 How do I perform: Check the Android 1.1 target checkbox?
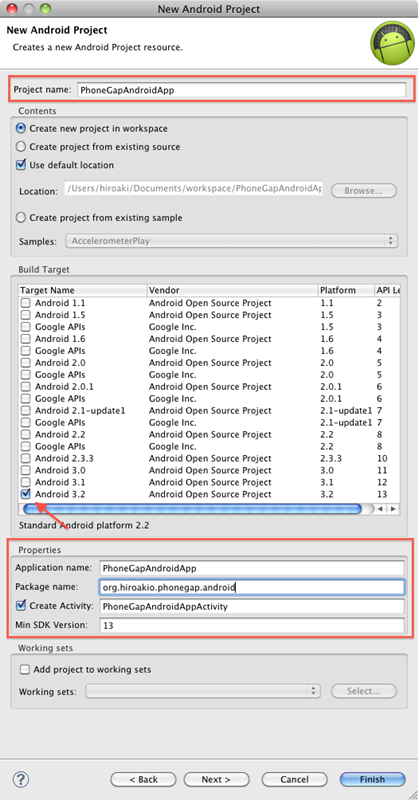click(x=25, y=303)
